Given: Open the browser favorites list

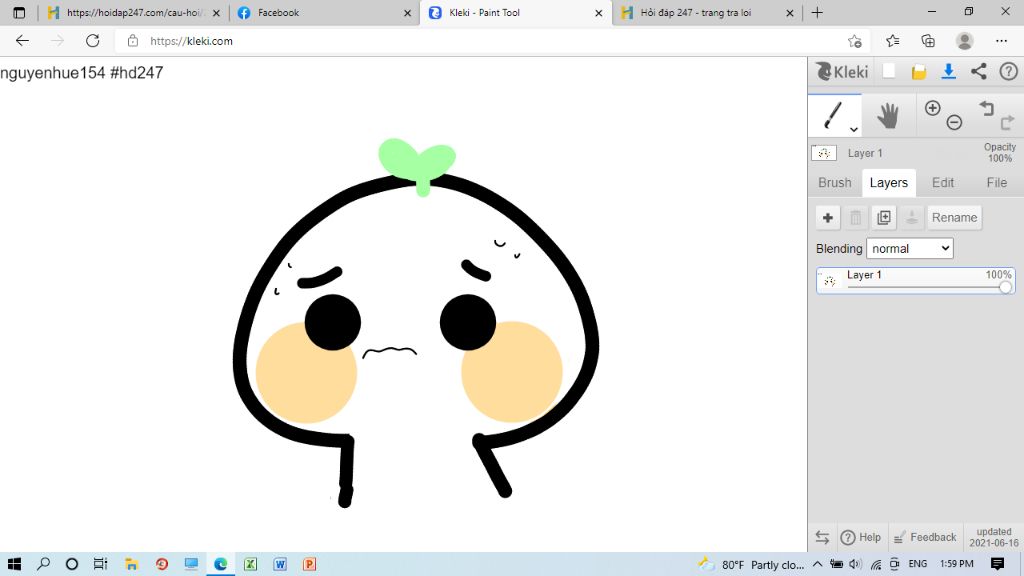Looking at the screenshot, I should (893, 40).
